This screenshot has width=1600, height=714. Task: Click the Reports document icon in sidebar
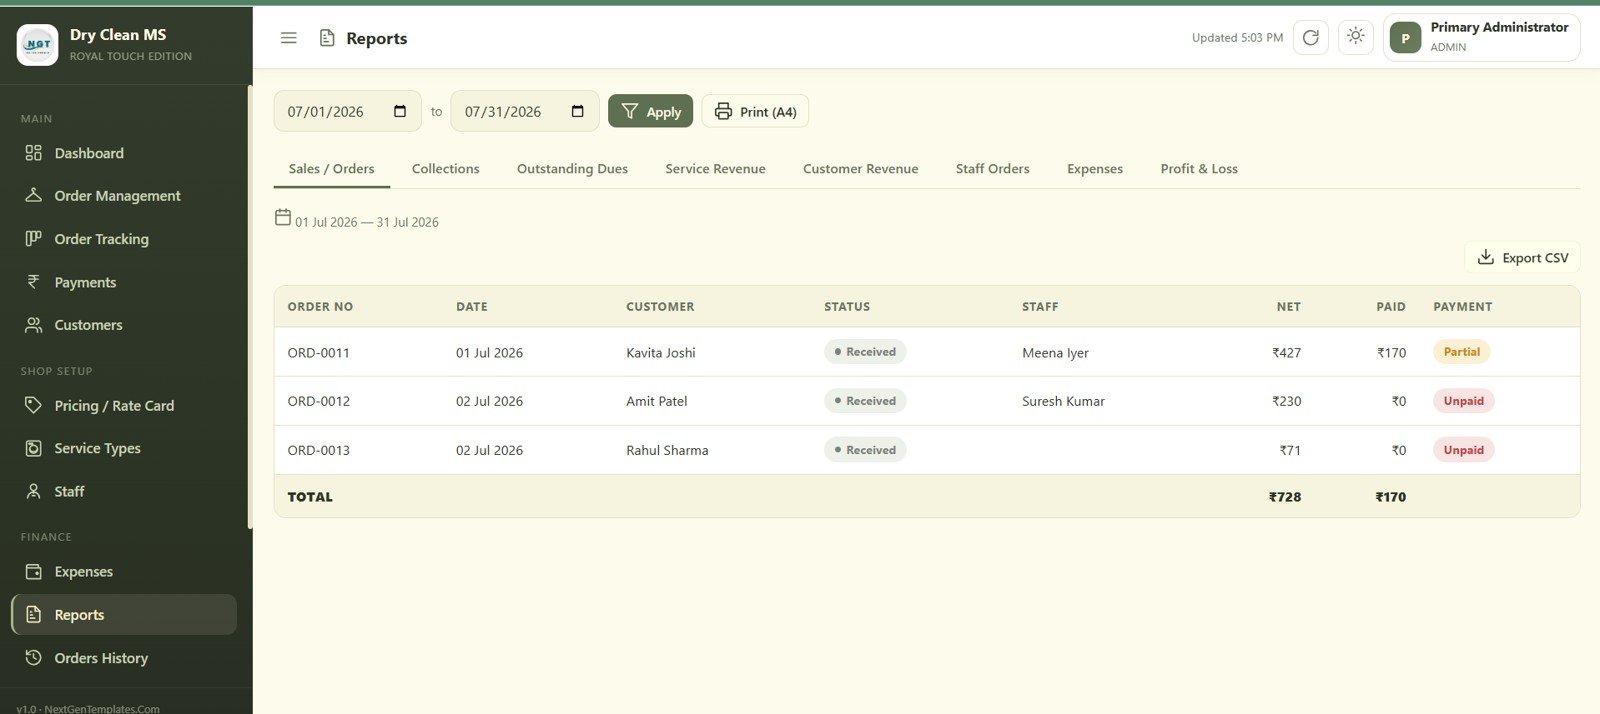33,615
